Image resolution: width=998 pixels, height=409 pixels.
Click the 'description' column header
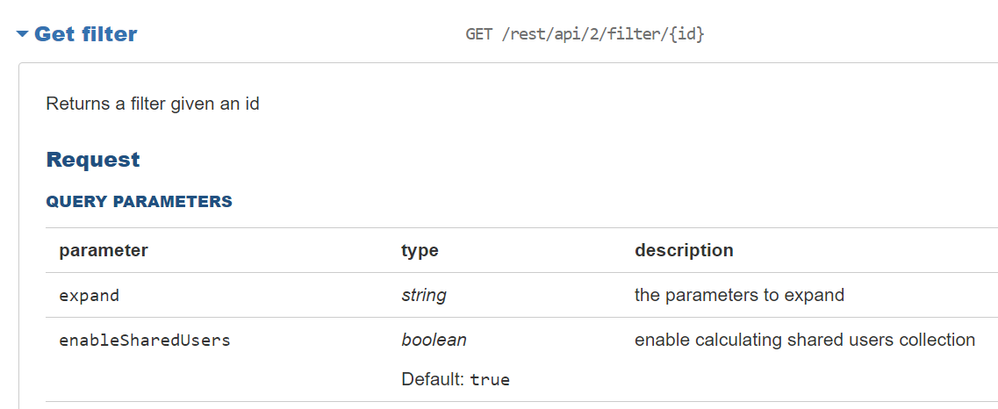684,250
